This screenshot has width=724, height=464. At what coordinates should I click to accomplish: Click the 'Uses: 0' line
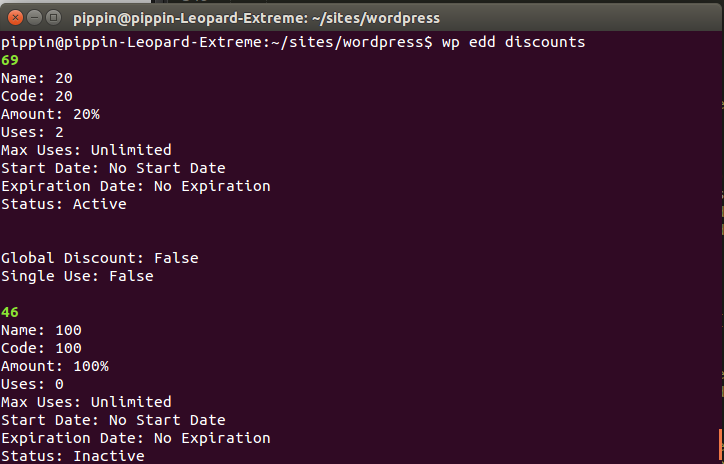click(32, 384)
